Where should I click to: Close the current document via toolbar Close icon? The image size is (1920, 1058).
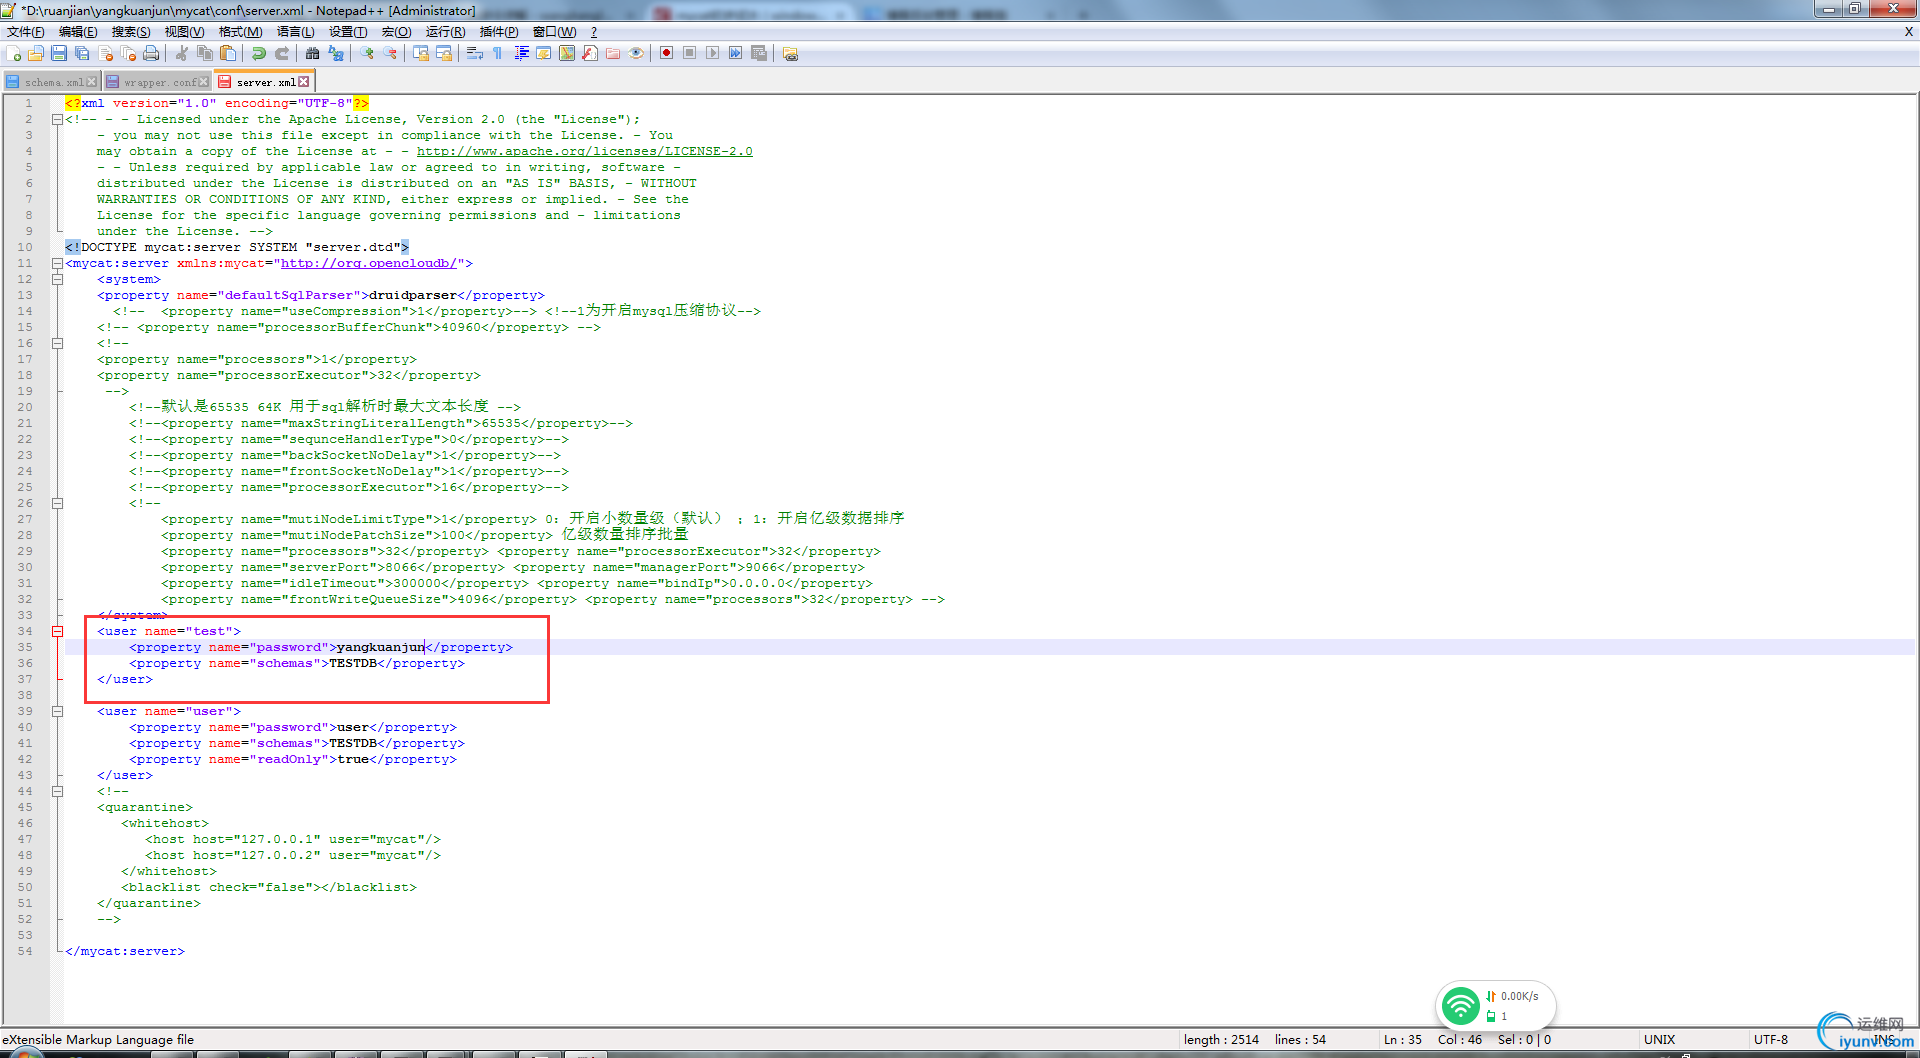[x=105, y=53]
